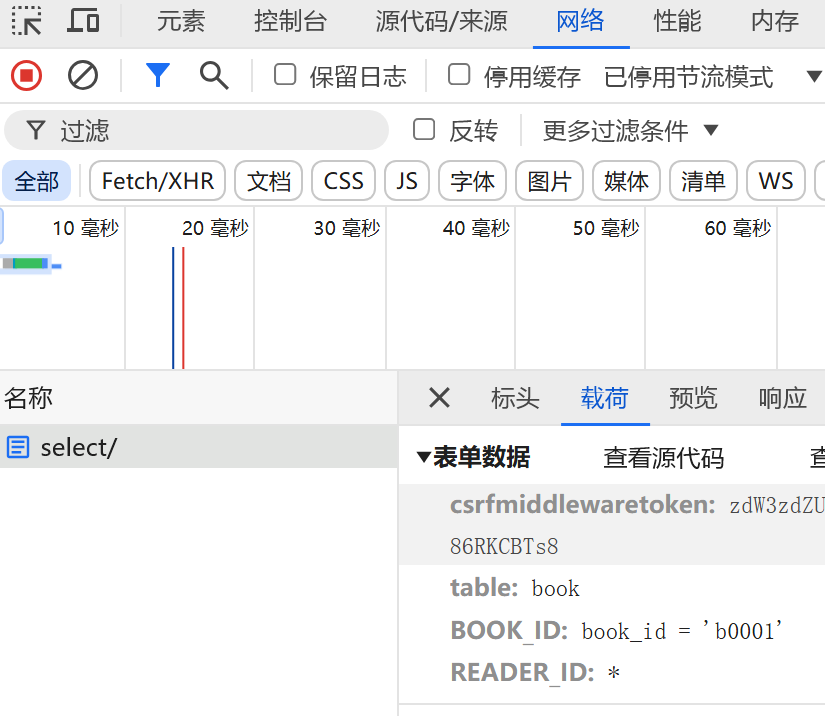825x716 pixels.
Task: Click the blue line in timeline overview
Action: click(173, 308)
